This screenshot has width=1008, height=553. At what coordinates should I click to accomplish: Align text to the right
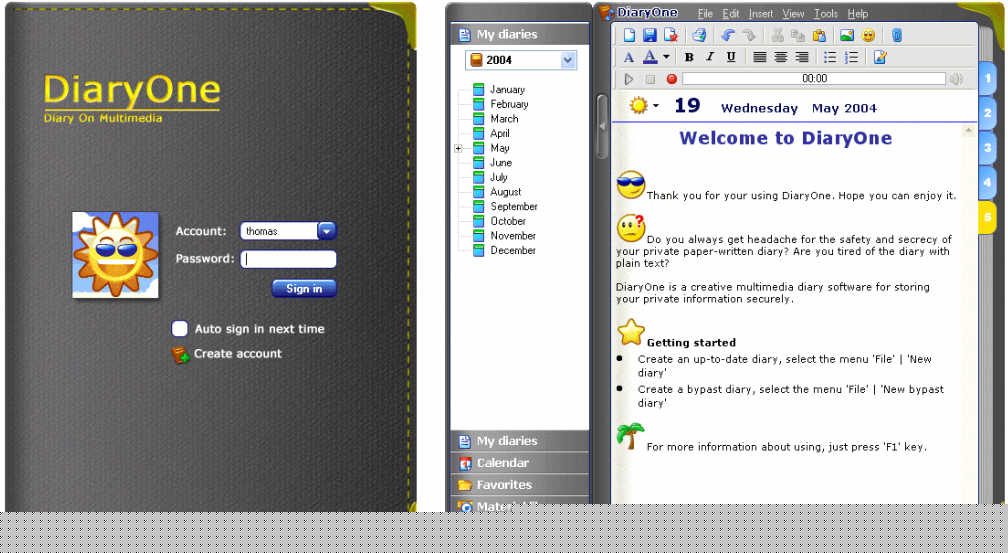click(x=802, y=57)
